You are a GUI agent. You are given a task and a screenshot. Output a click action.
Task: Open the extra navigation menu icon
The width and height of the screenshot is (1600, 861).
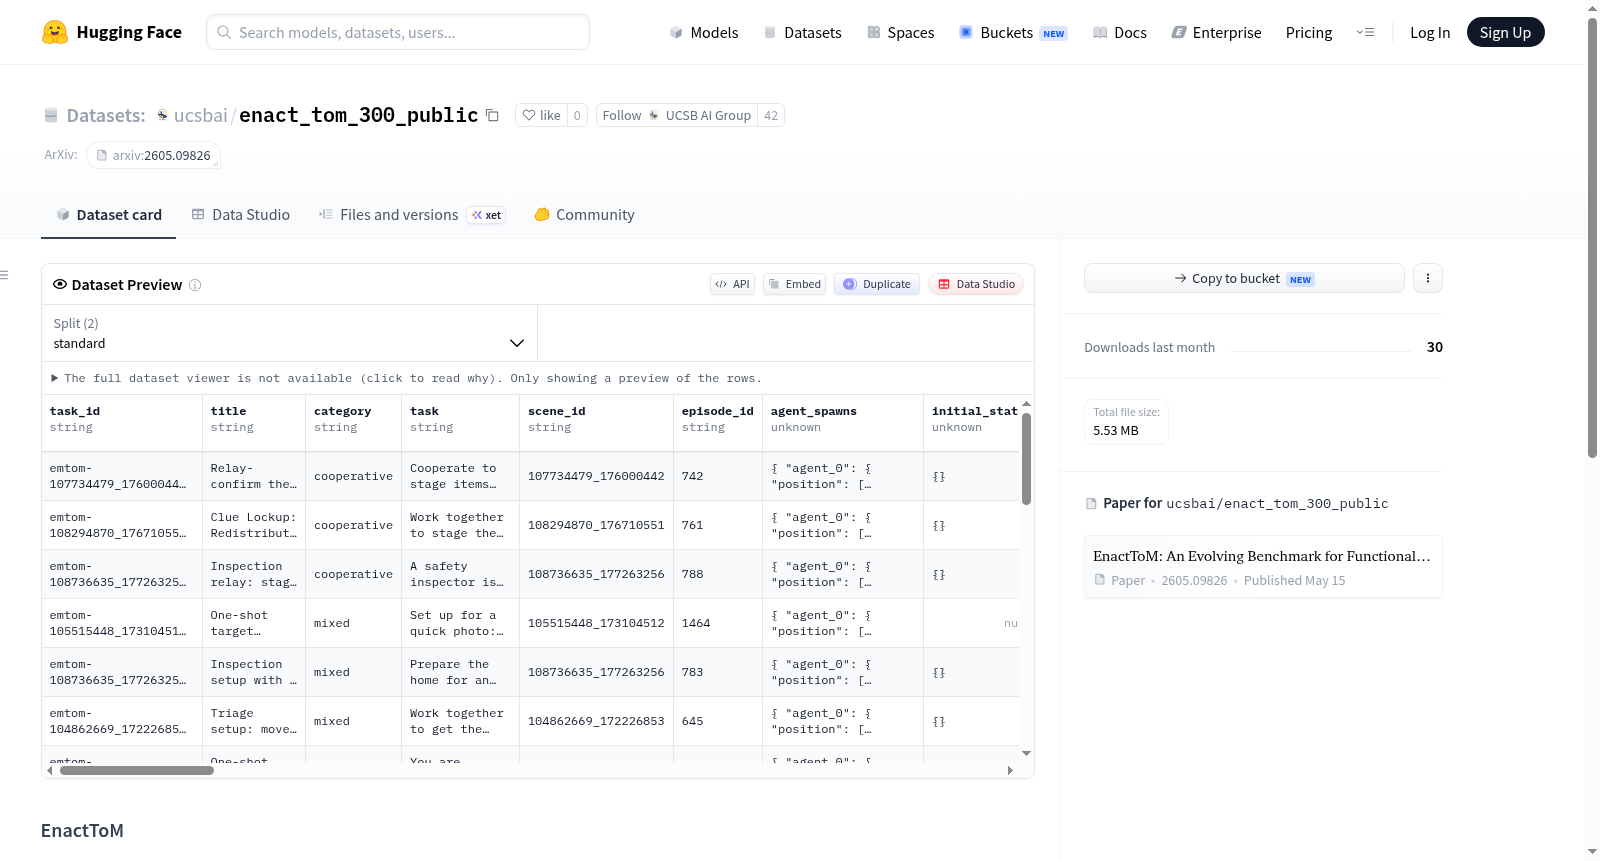click(x=1365, y=32)
